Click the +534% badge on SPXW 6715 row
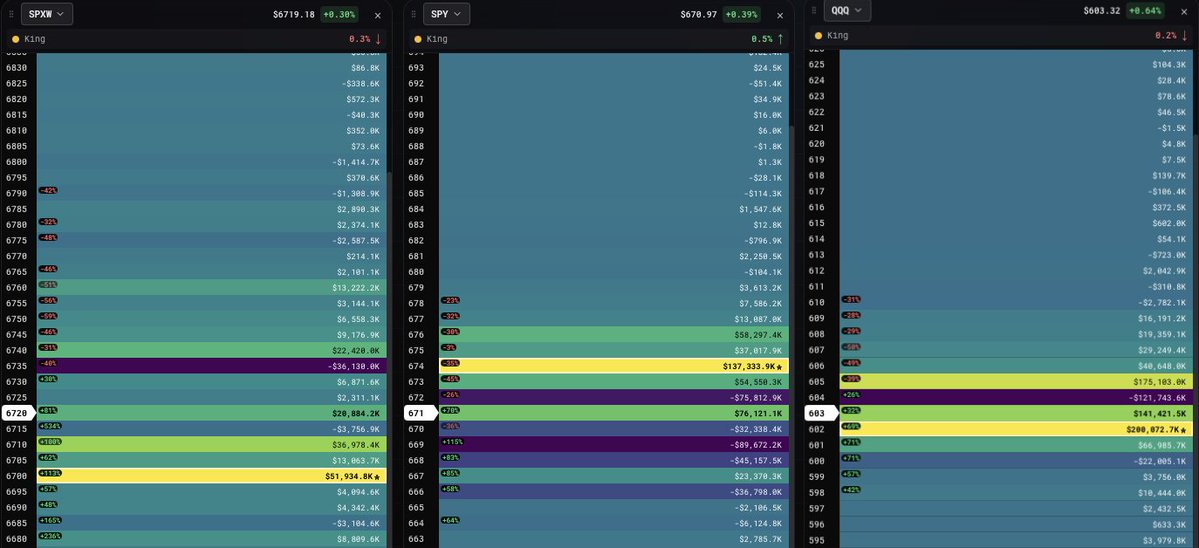Screen dimensions: 1199x548 [x=49, y=426]
